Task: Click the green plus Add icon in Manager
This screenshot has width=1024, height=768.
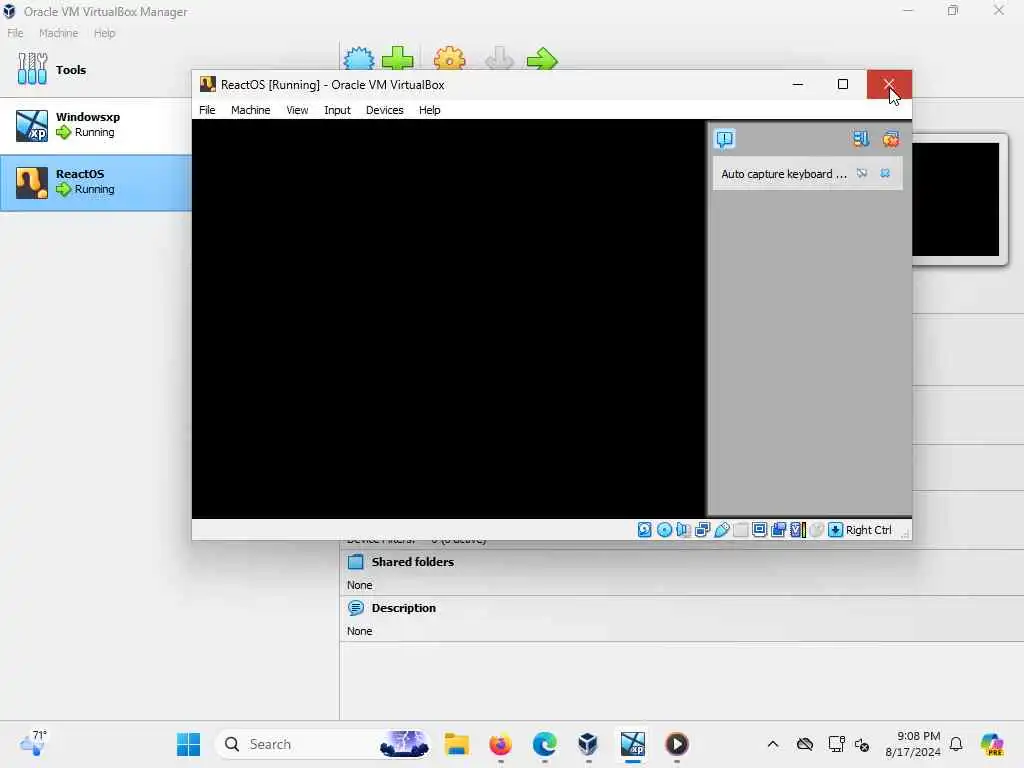Action: pyautogui.click(x=398, y=58)
